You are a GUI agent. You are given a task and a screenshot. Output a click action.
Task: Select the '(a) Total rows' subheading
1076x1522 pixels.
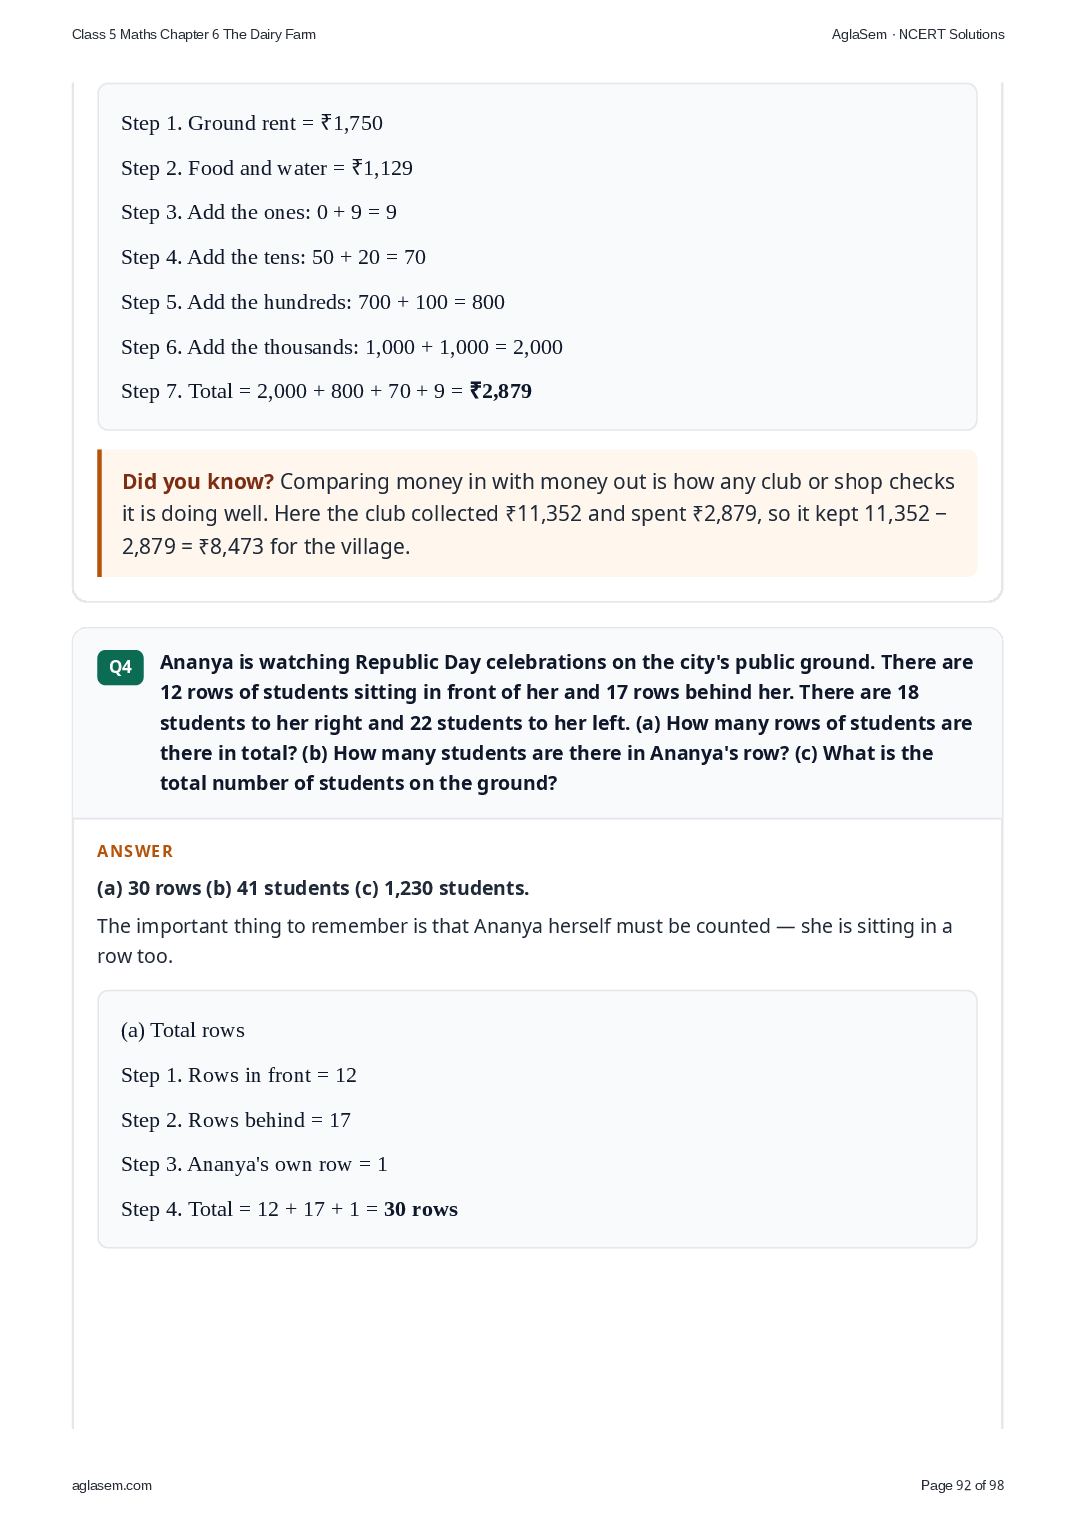point(183,1030)
